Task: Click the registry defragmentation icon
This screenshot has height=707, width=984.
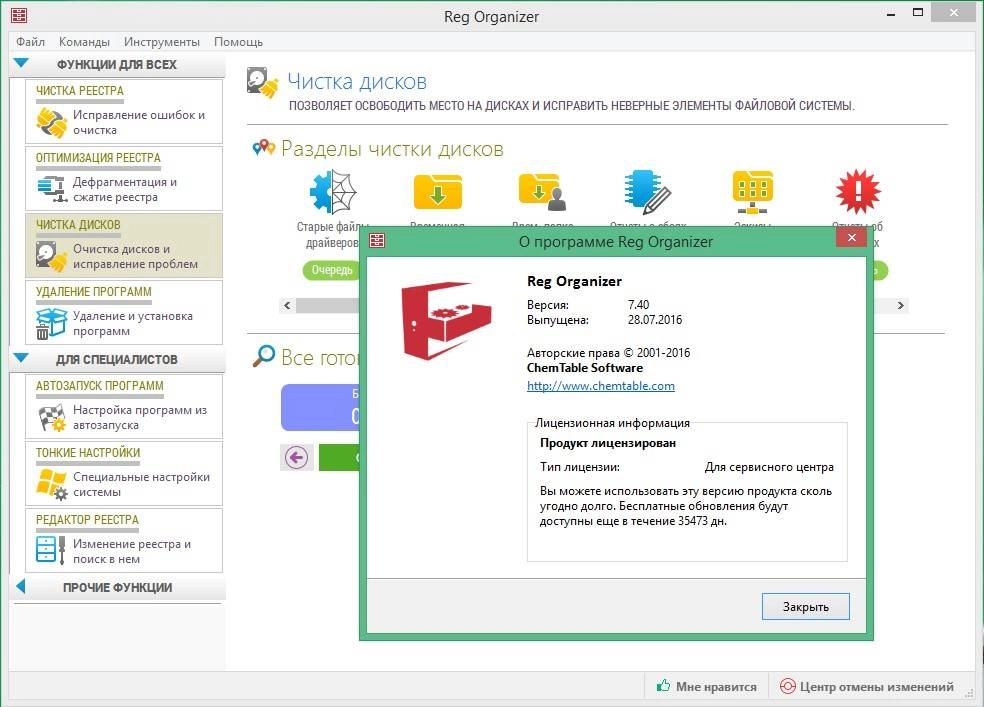Action: (x=52, y=189)
